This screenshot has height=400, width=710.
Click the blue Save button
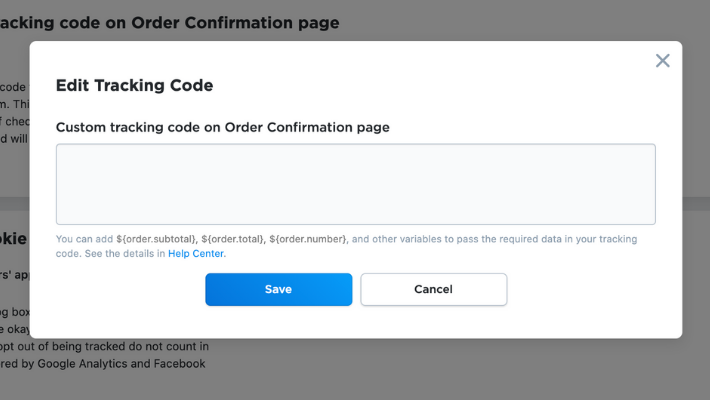278,289
